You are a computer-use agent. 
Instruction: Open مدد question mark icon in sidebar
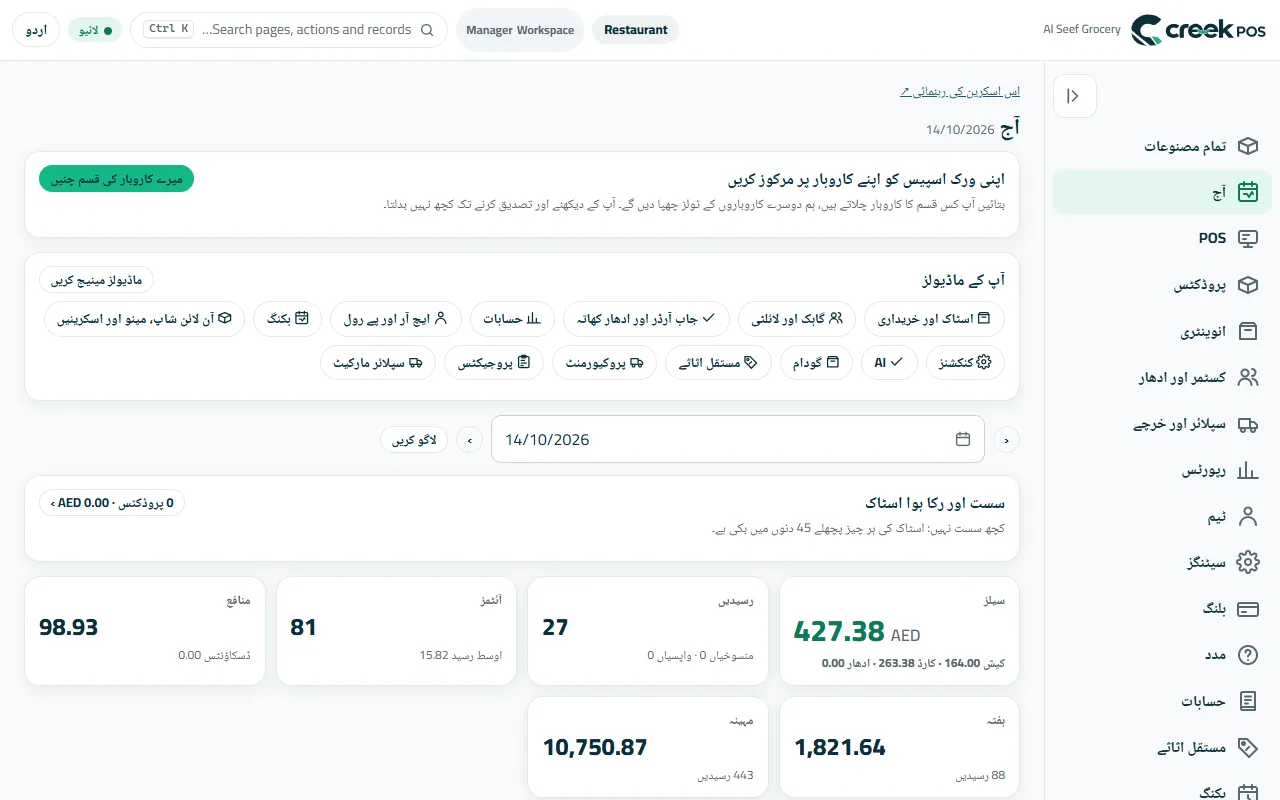(1247, 655)
